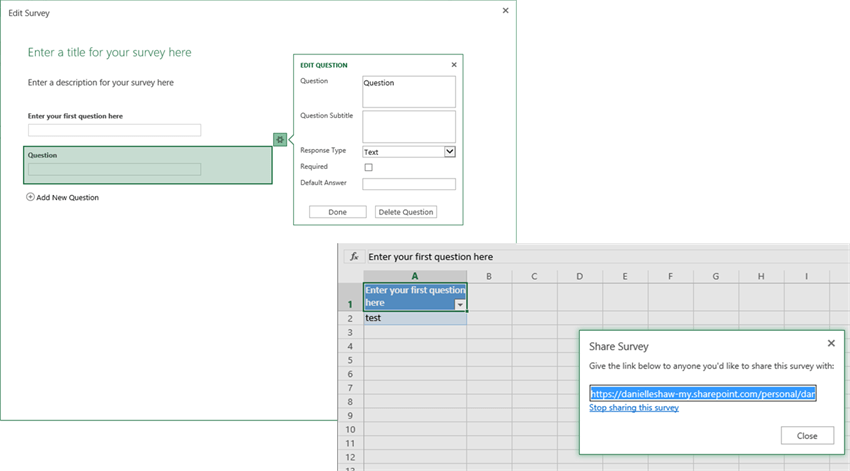Close the Share Survey dialog with X
Image resolution: width=850 pixels, height=471 pixels.
831,343
